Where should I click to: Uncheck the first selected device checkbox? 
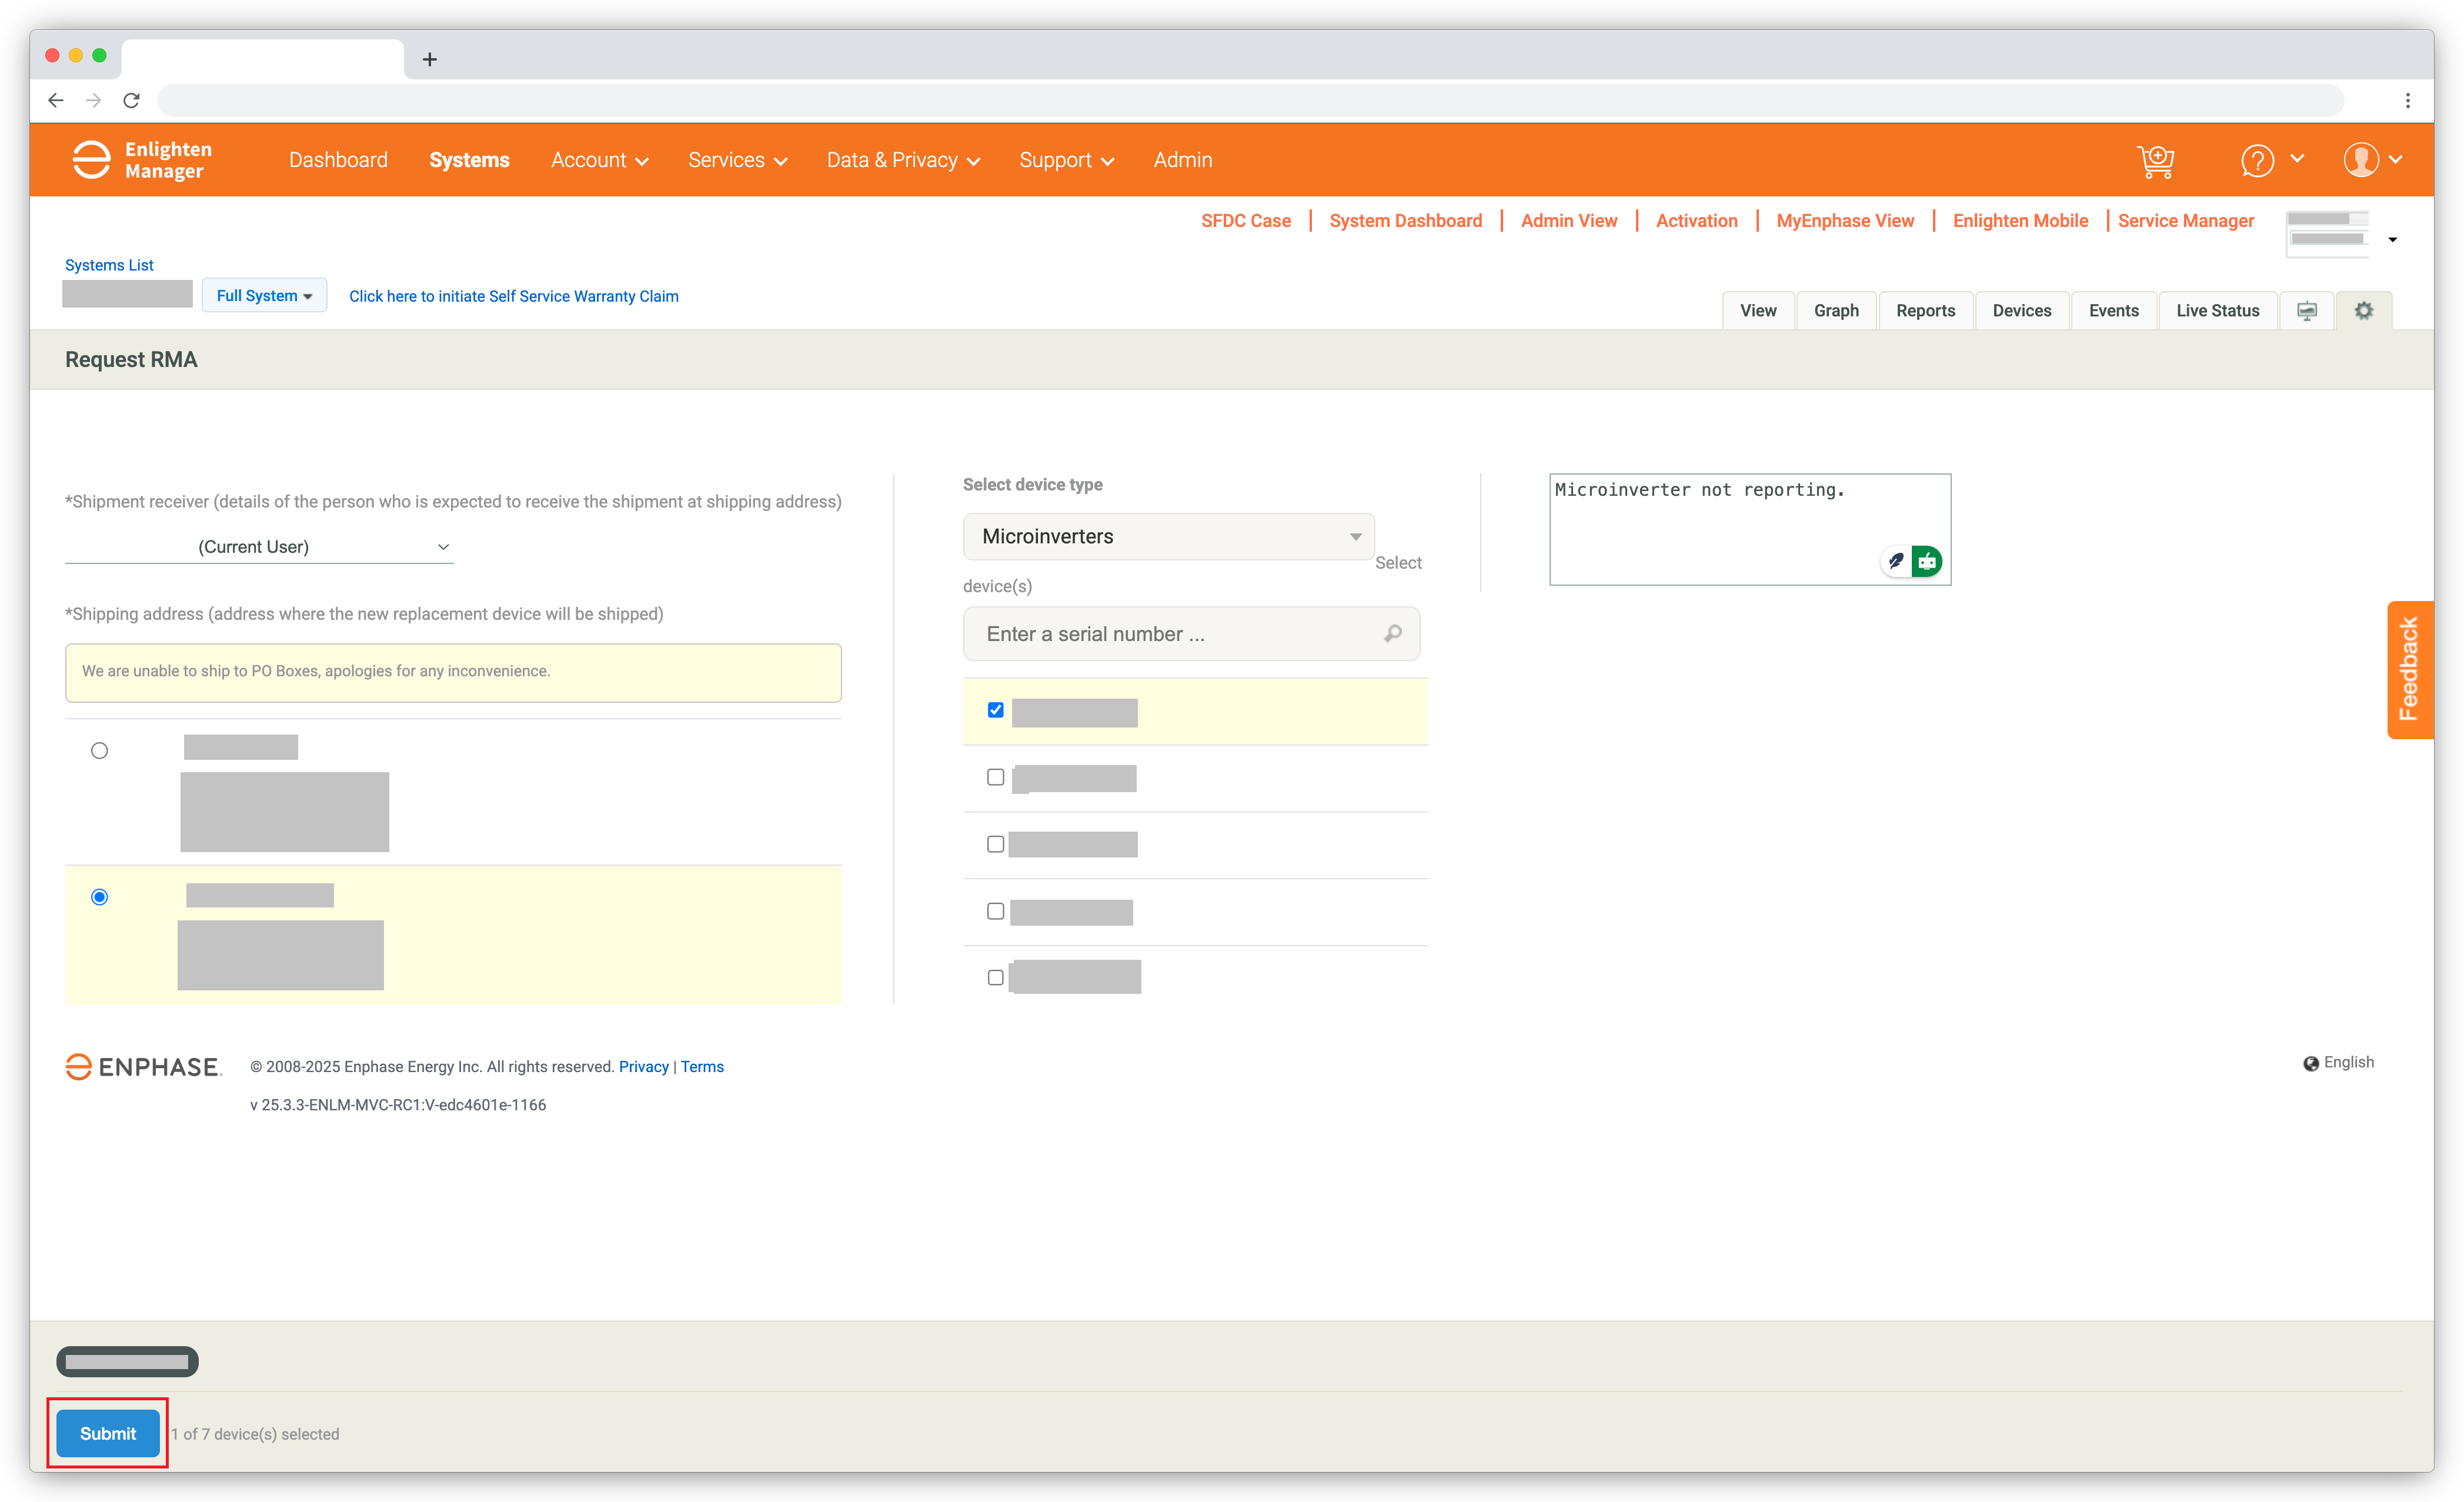995,710
